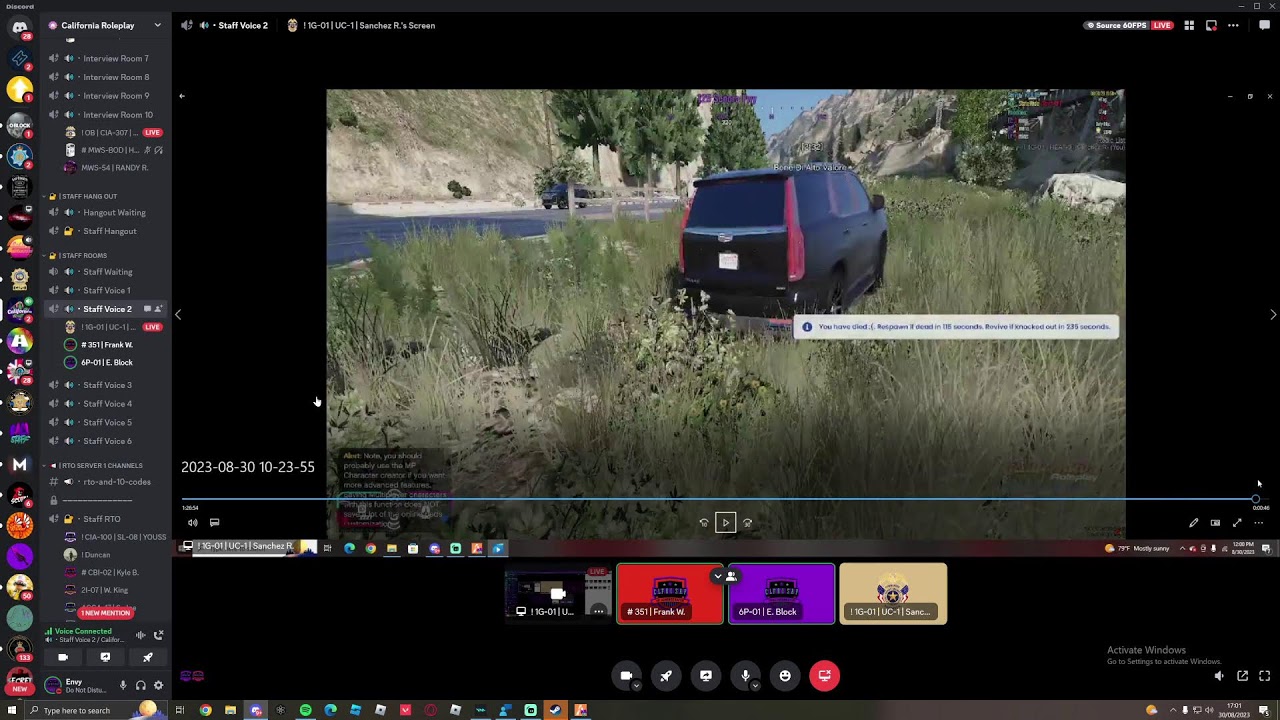The height and width of the screenshot is (720, 1280).
Task: Start an activity with rocket button
Action: pos(666,676)
